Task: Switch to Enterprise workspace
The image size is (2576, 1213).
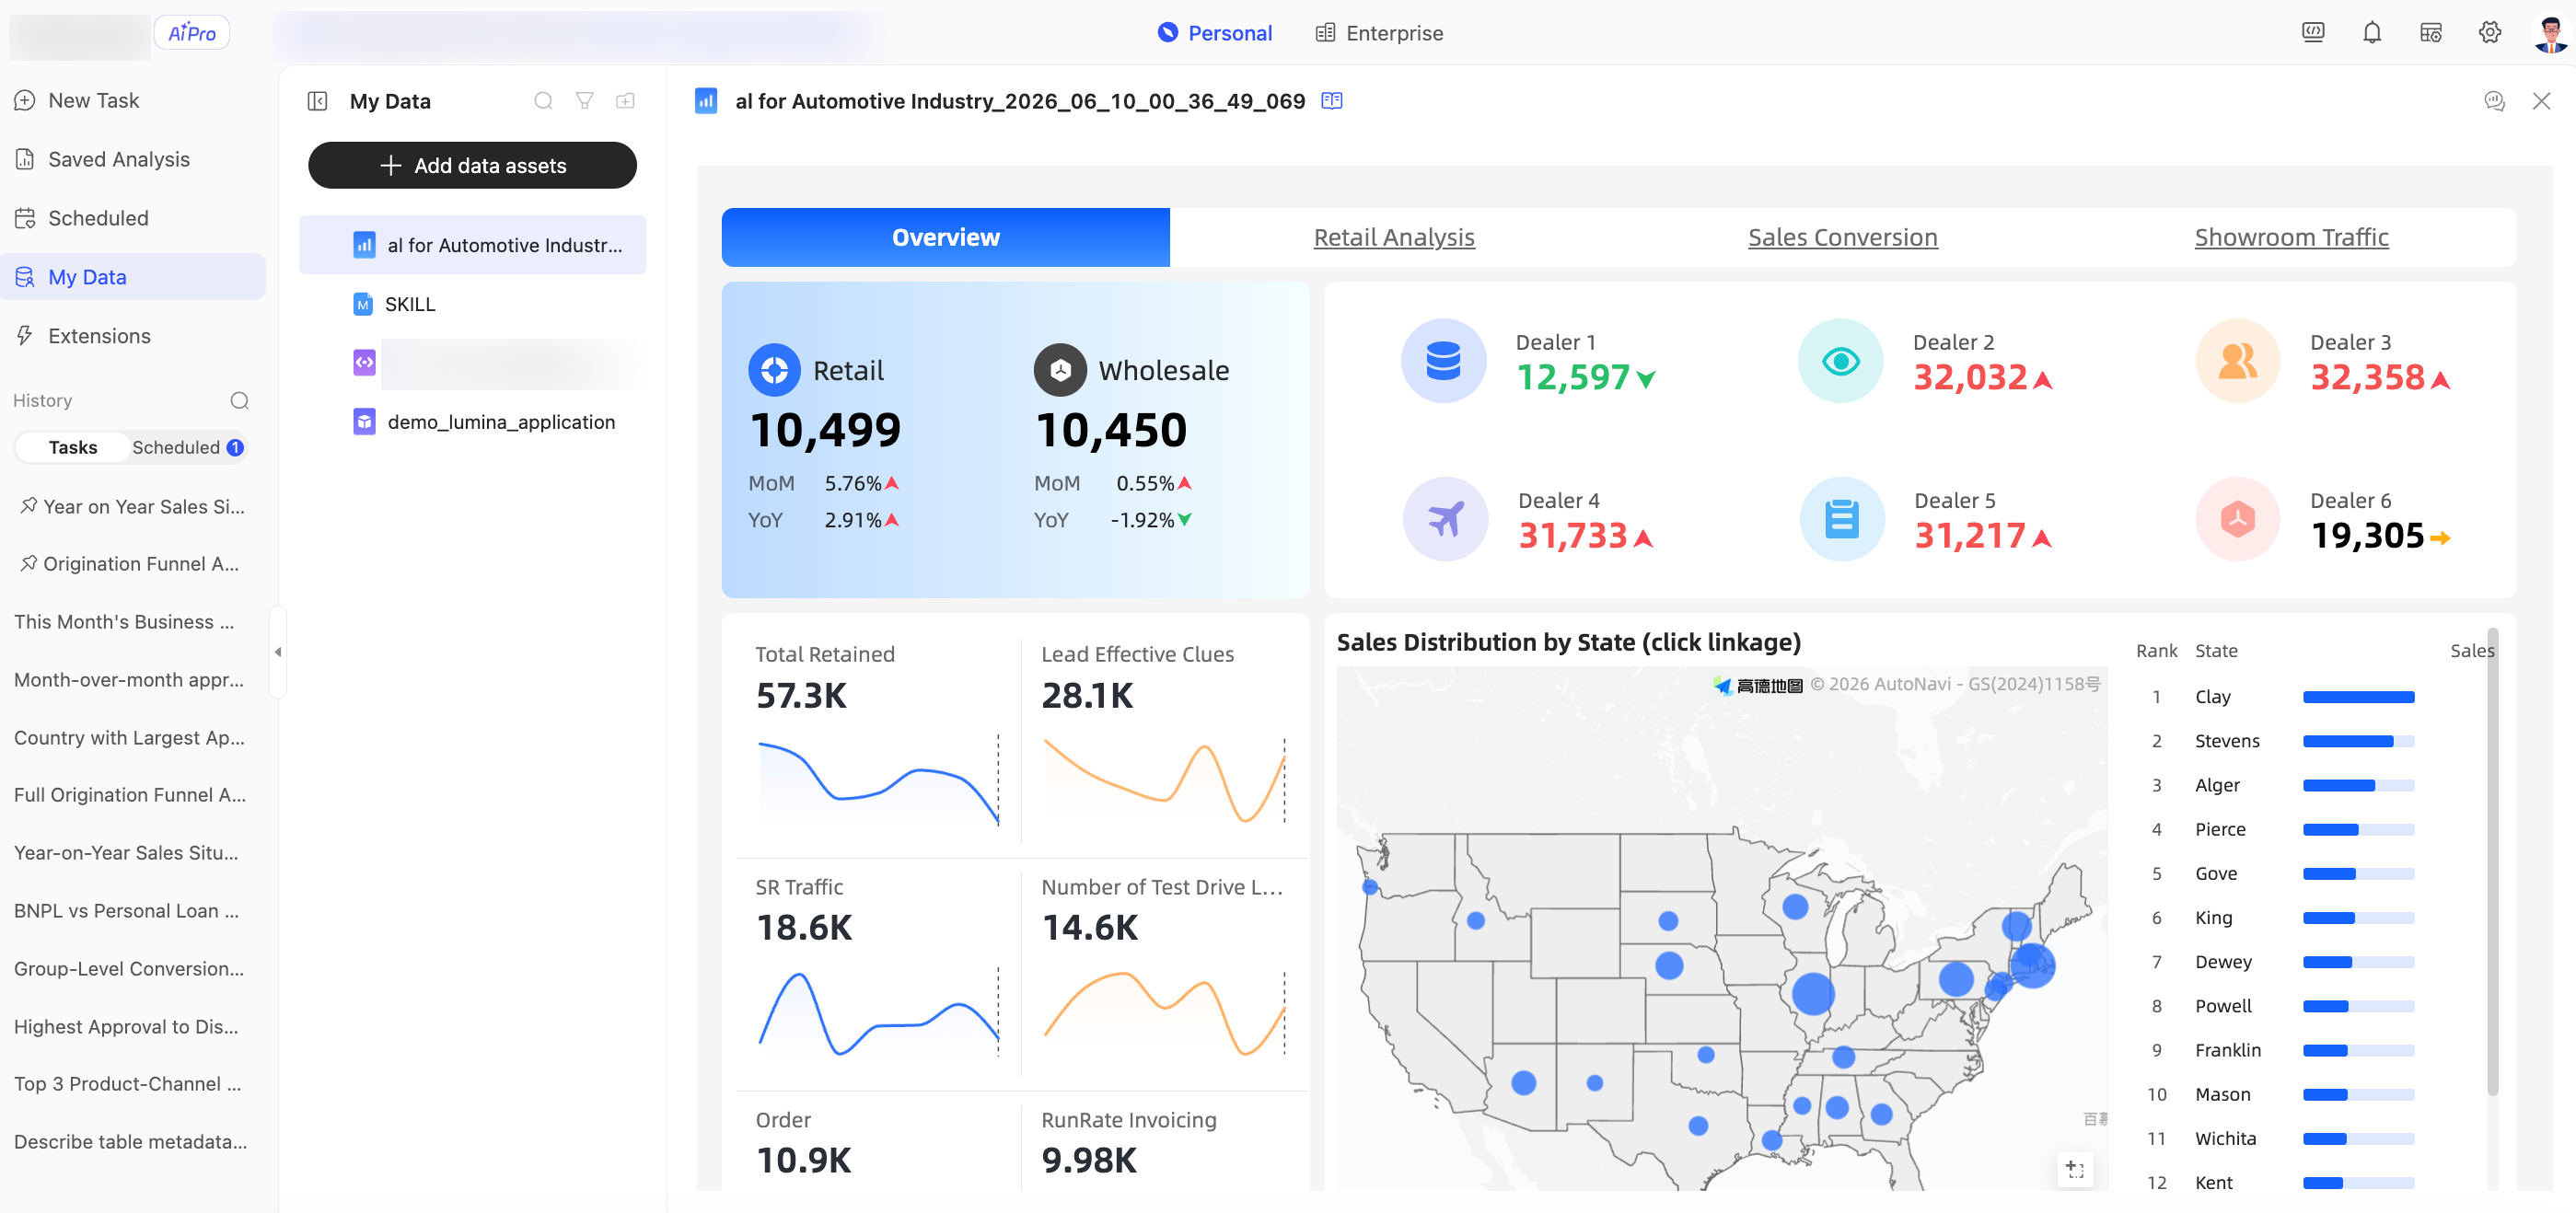Action: point(1379,33)
